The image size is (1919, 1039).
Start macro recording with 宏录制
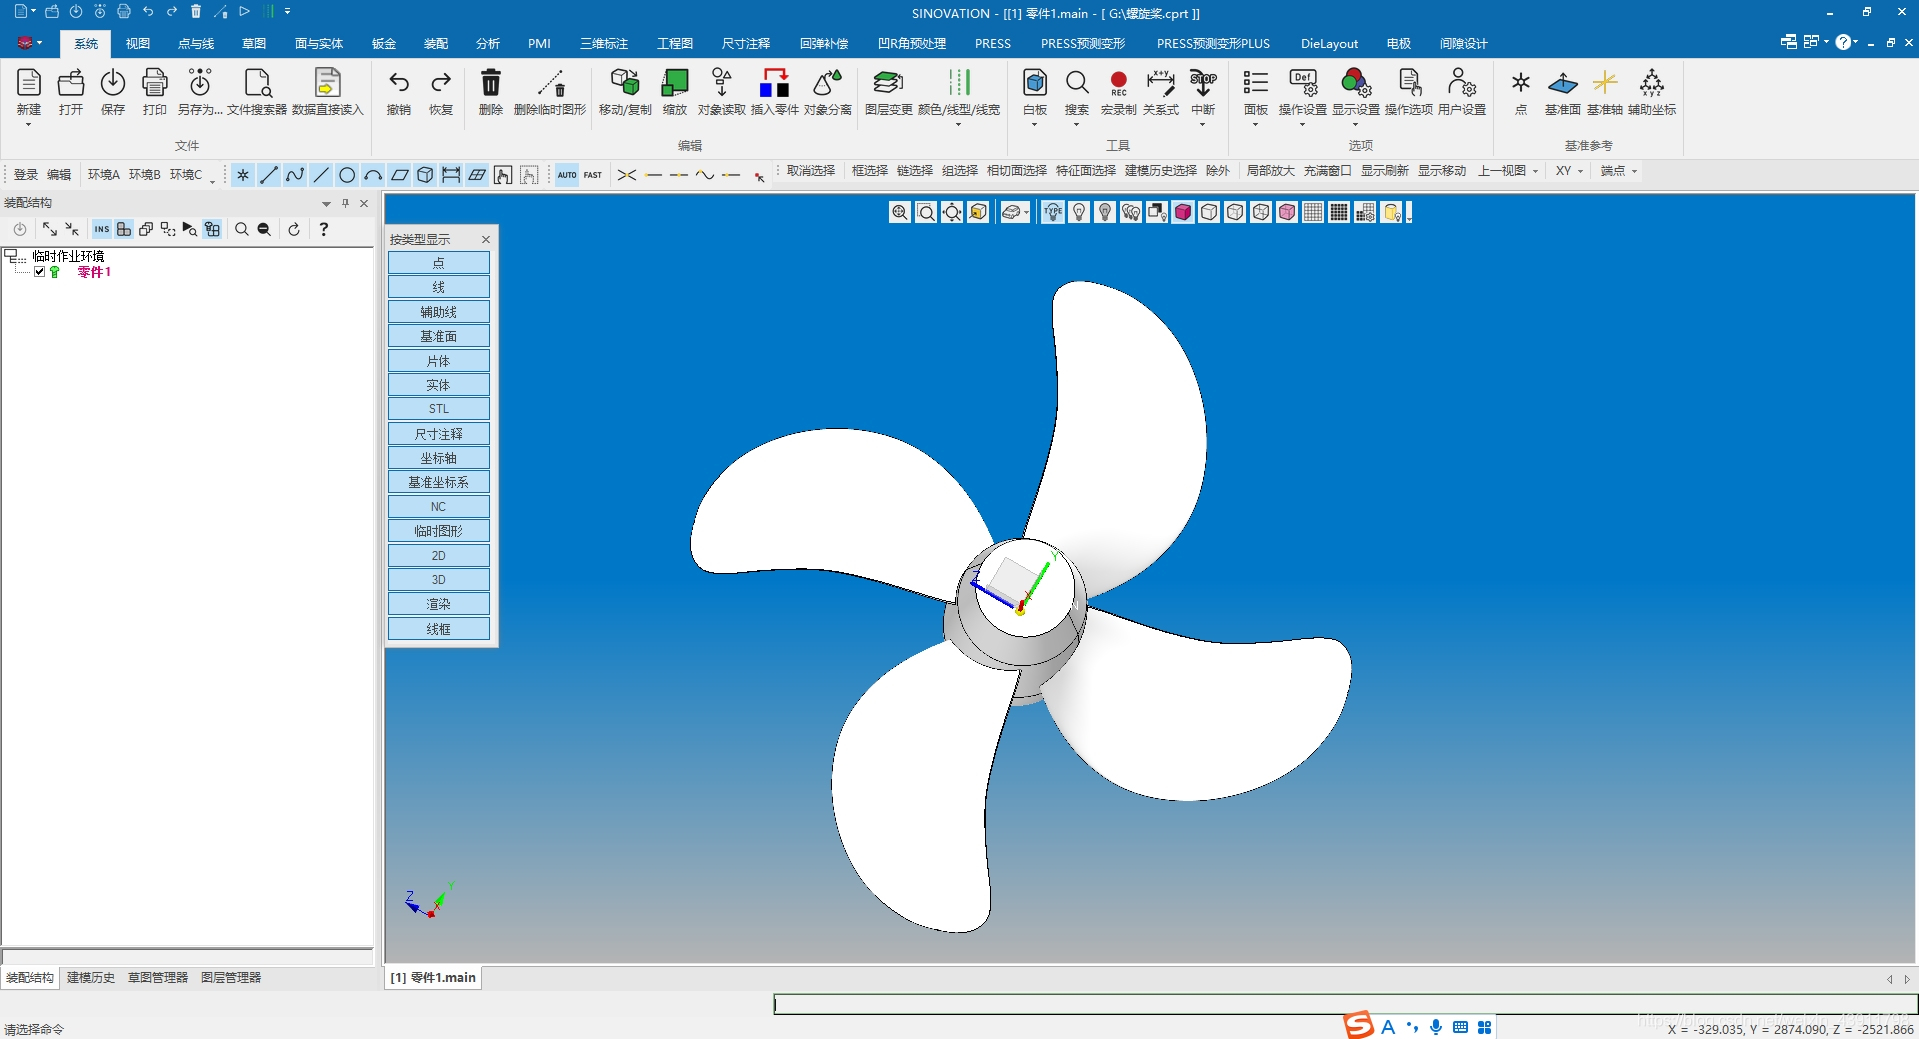1118,83
